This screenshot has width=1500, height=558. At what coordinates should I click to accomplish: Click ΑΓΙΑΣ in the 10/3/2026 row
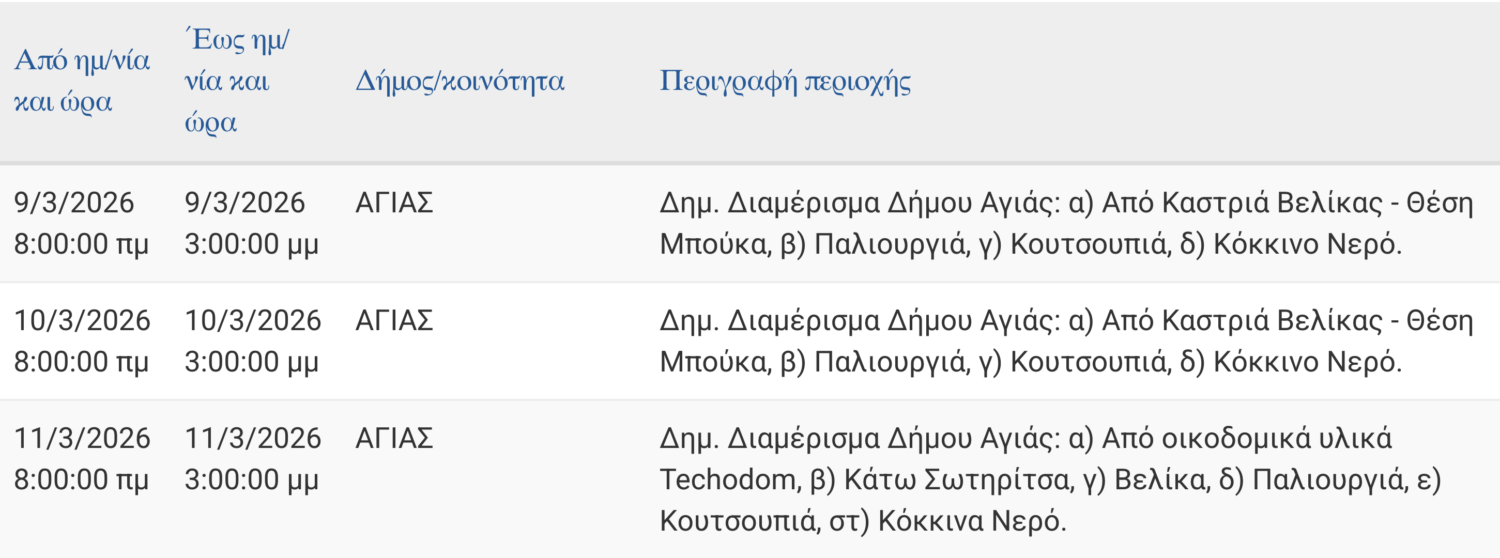point(394,321)
